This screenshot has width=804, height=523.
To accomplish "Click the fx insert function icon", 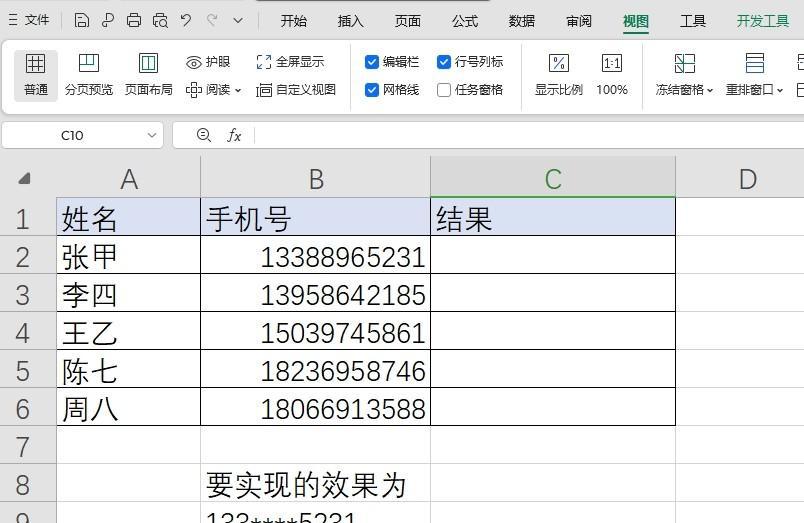I will click(234, 135).
